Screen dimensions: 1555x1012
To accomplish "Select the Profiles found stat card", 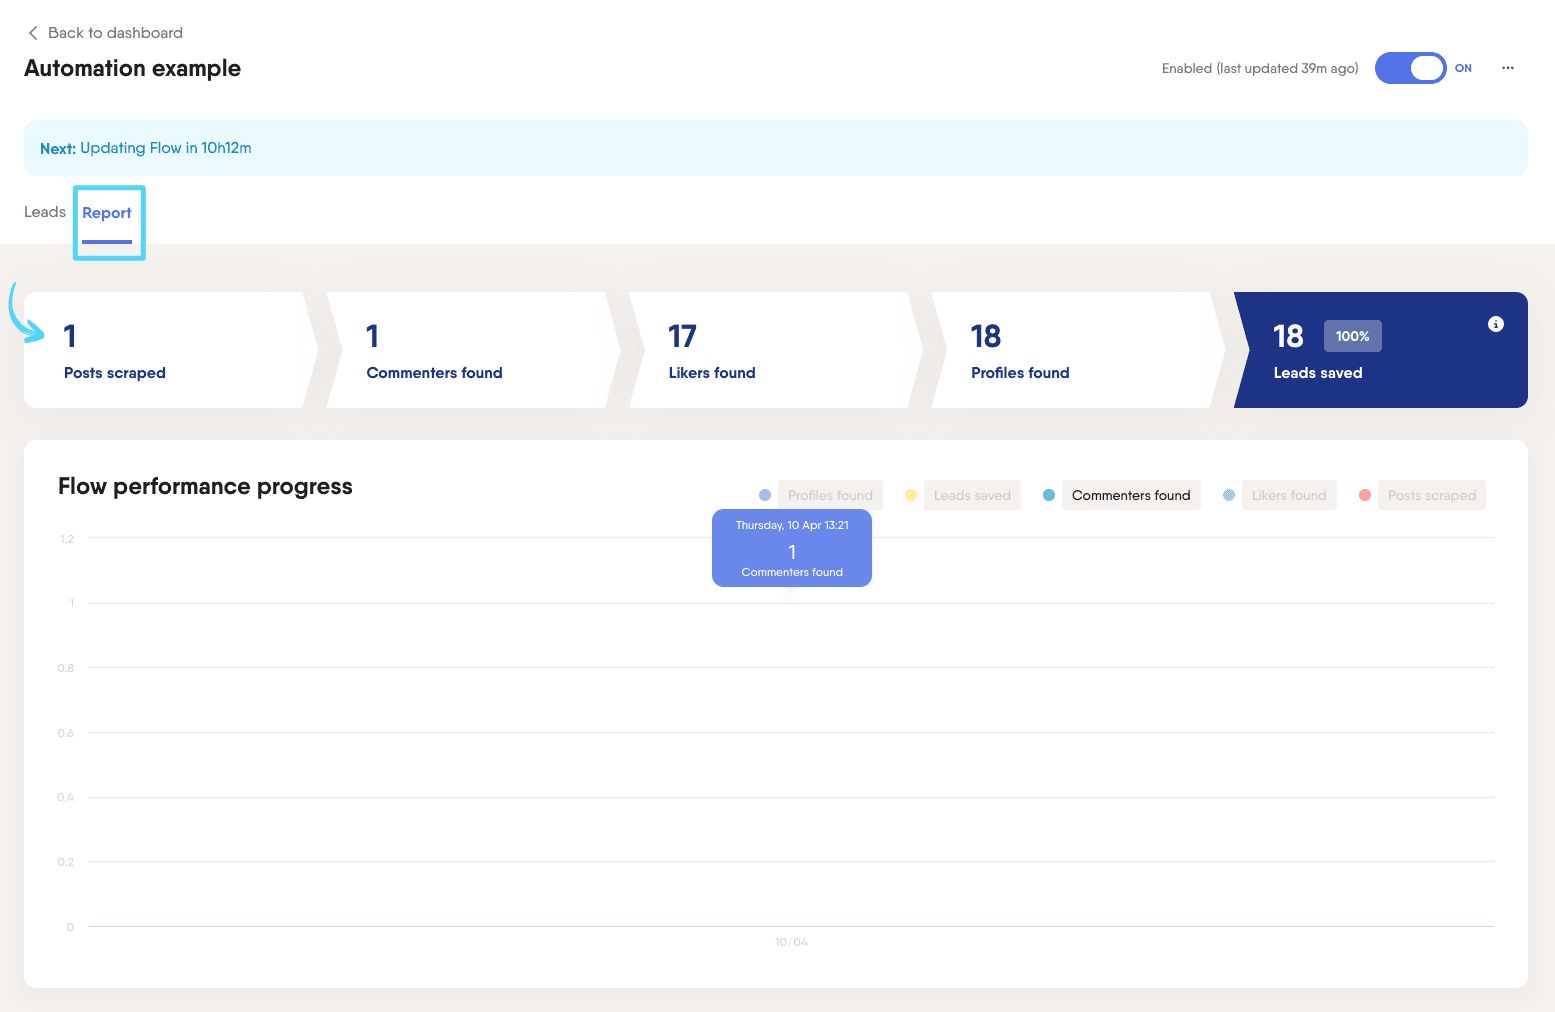I will (x=1078, y=350).
